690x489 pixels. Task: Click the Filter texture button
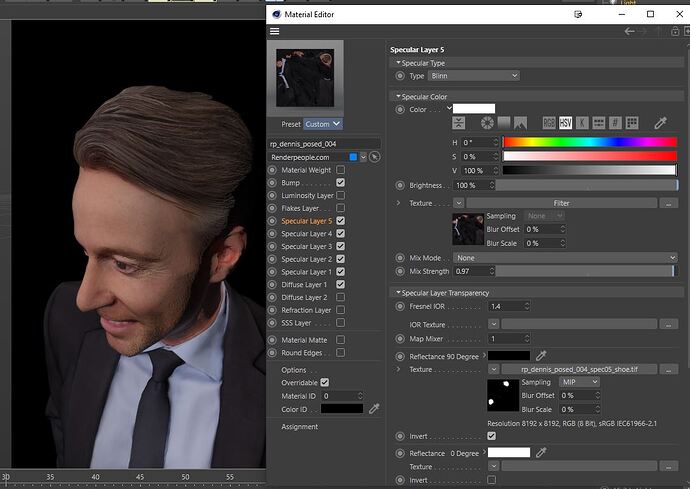tap(562, 203)
